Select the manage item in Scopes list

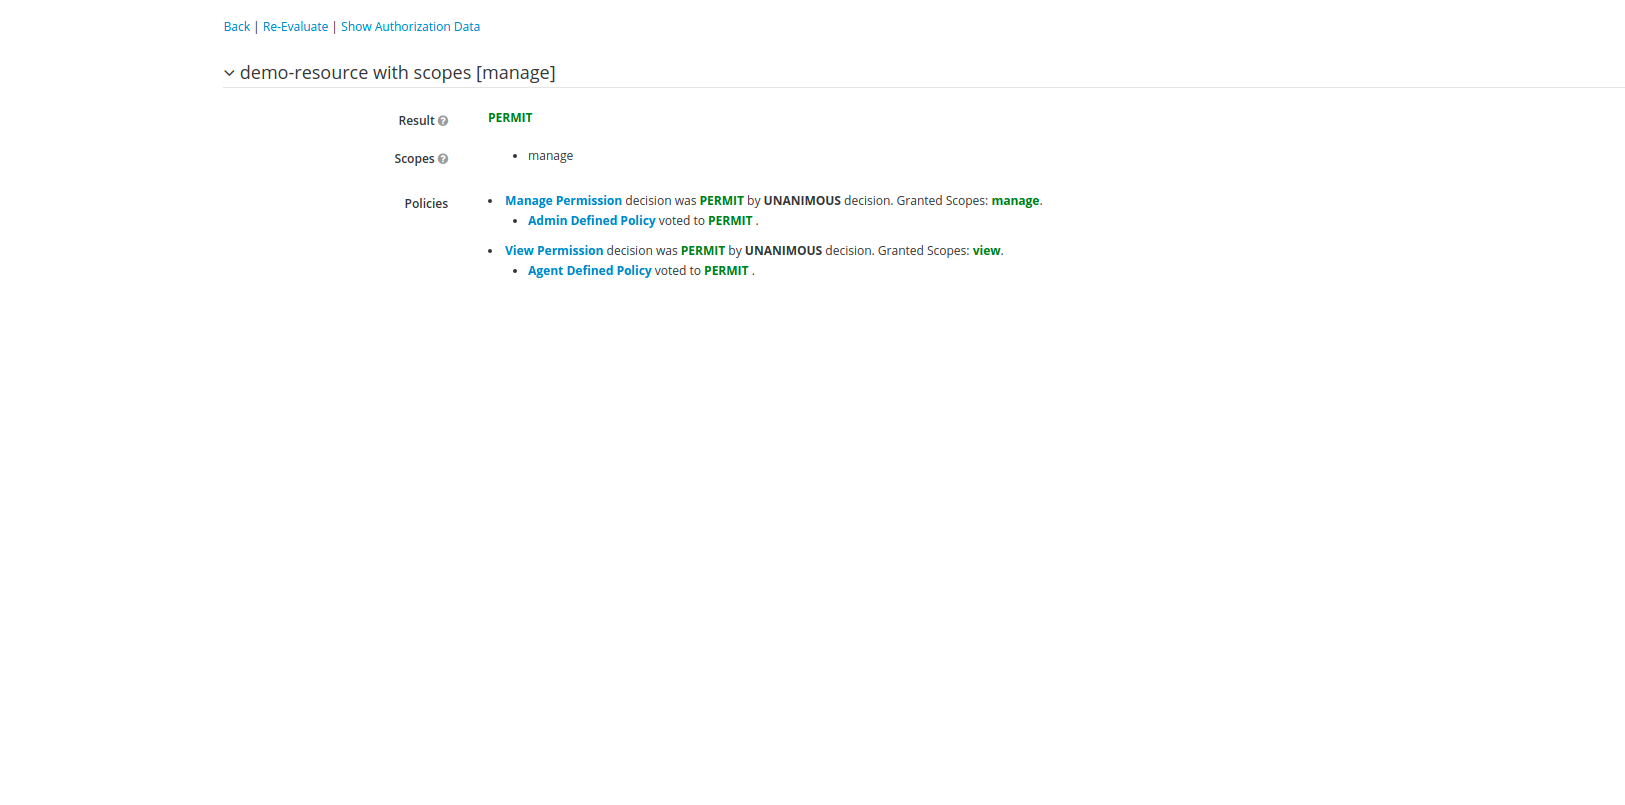[550, 156]
